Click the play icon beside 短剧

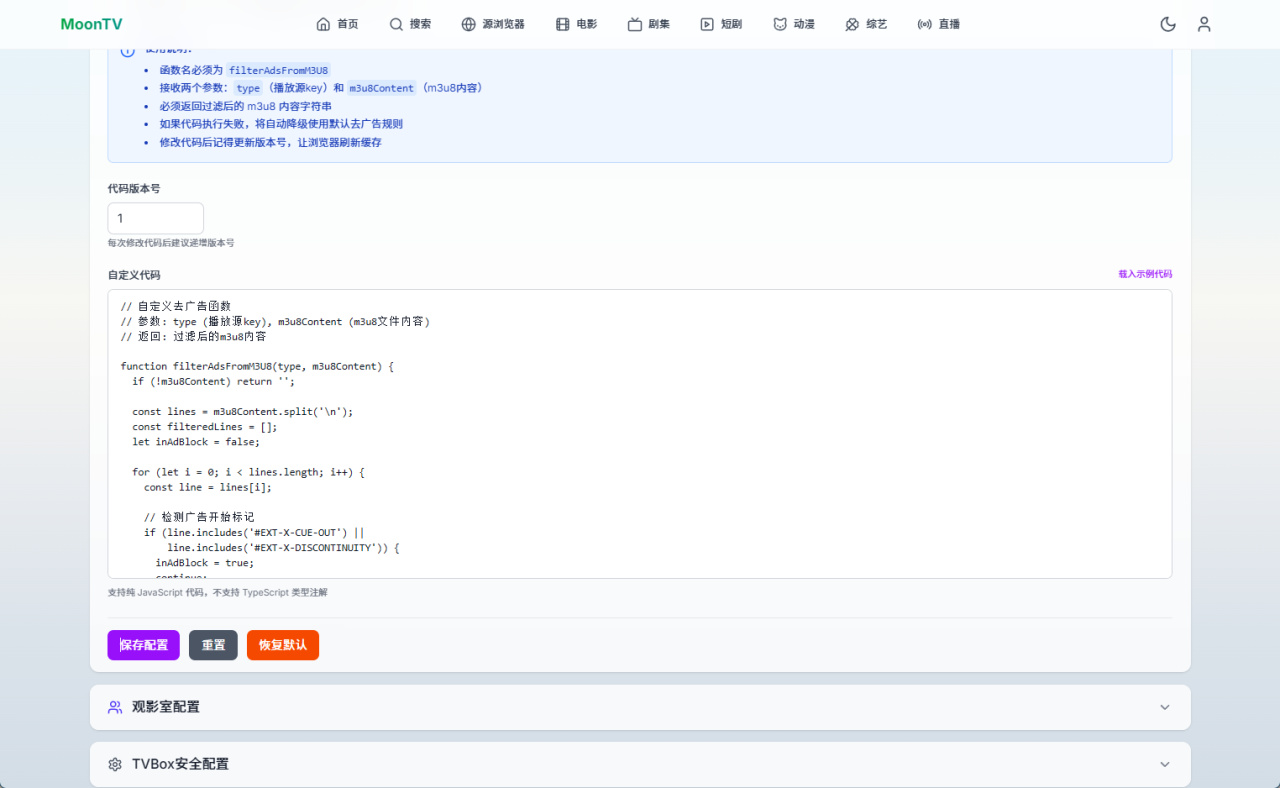point(707,24)
